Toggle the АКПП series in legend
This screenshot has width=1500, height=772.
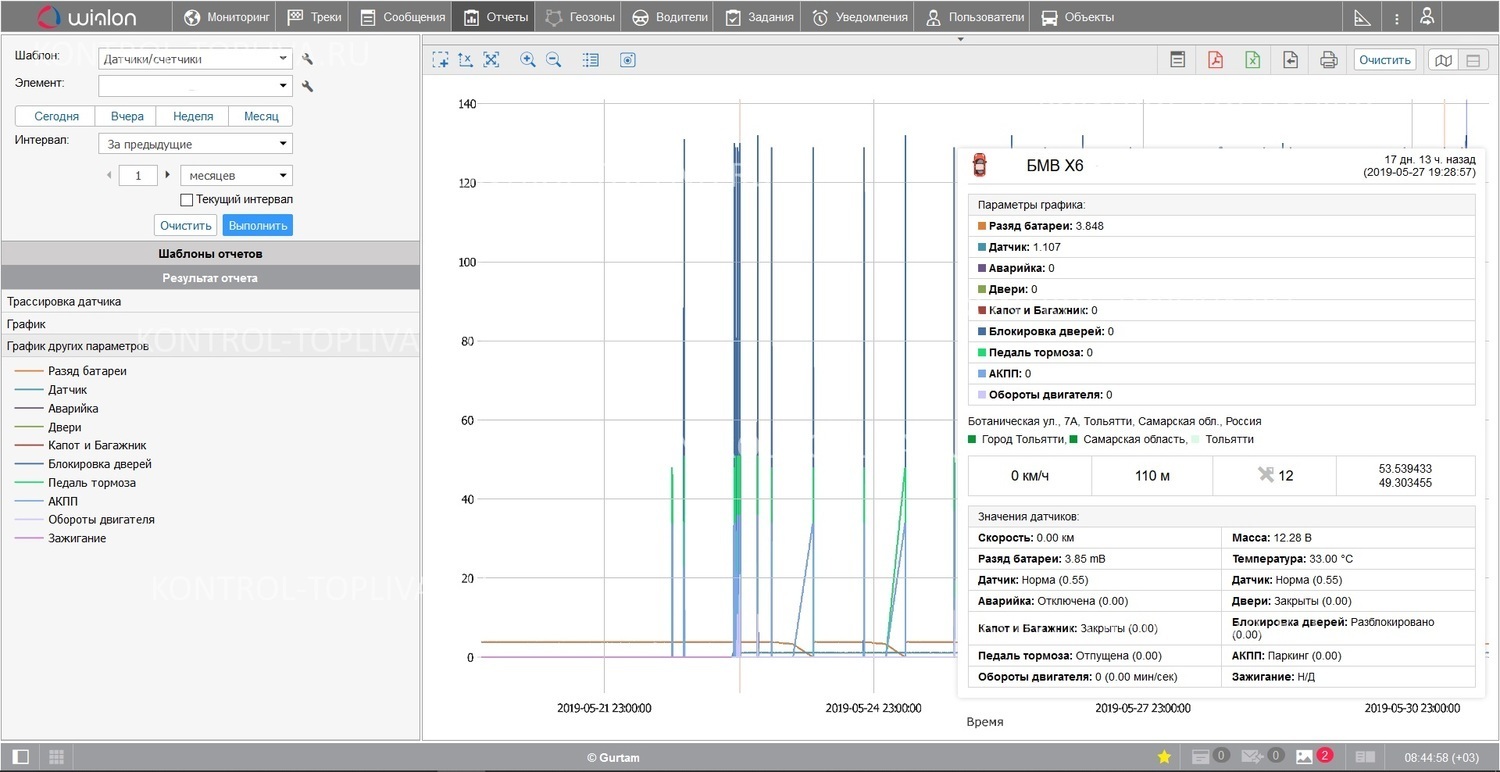pos(46,501)
